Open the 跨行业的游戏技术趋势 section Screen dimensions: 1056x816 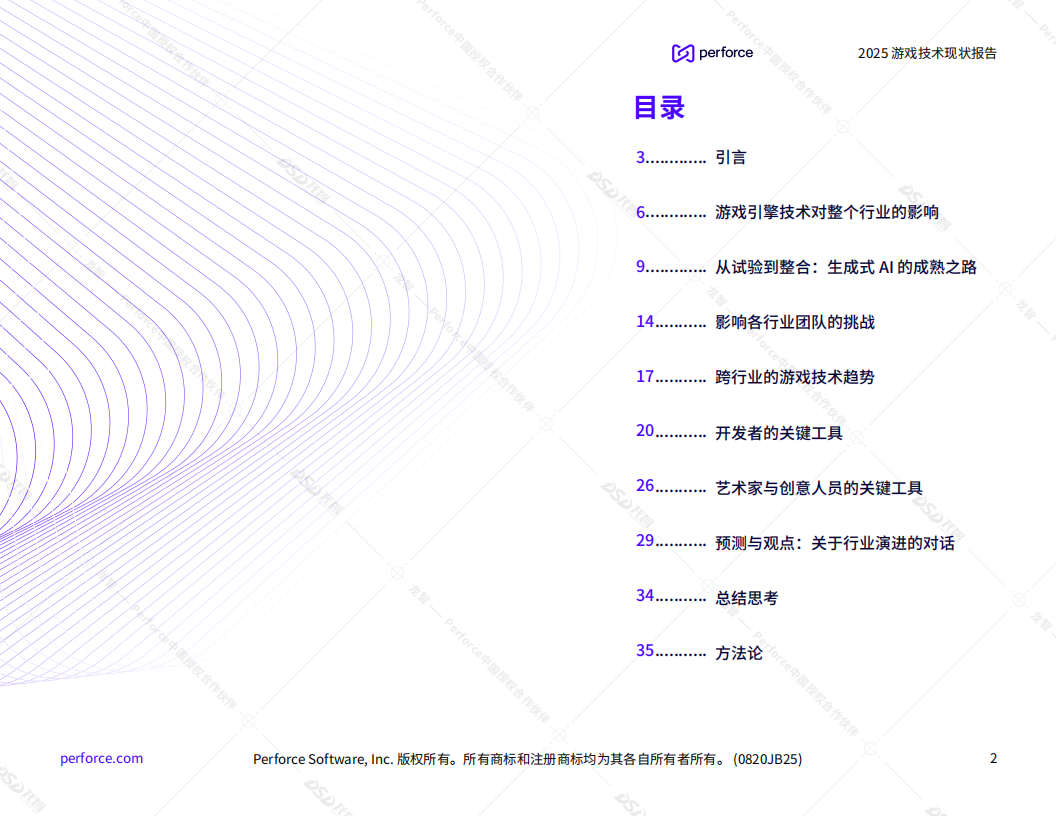(795, 377)
